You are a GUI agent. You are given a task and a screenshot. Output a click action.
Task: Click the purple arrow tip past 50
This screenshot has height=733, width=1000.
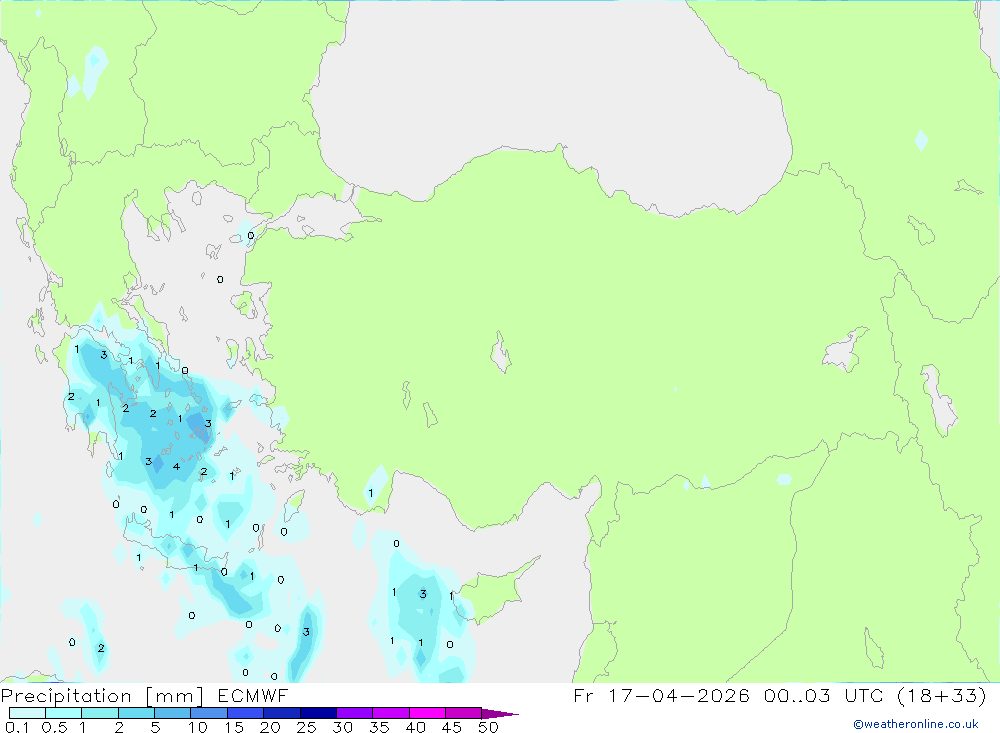pyautogui.click(x=500, y=713)
